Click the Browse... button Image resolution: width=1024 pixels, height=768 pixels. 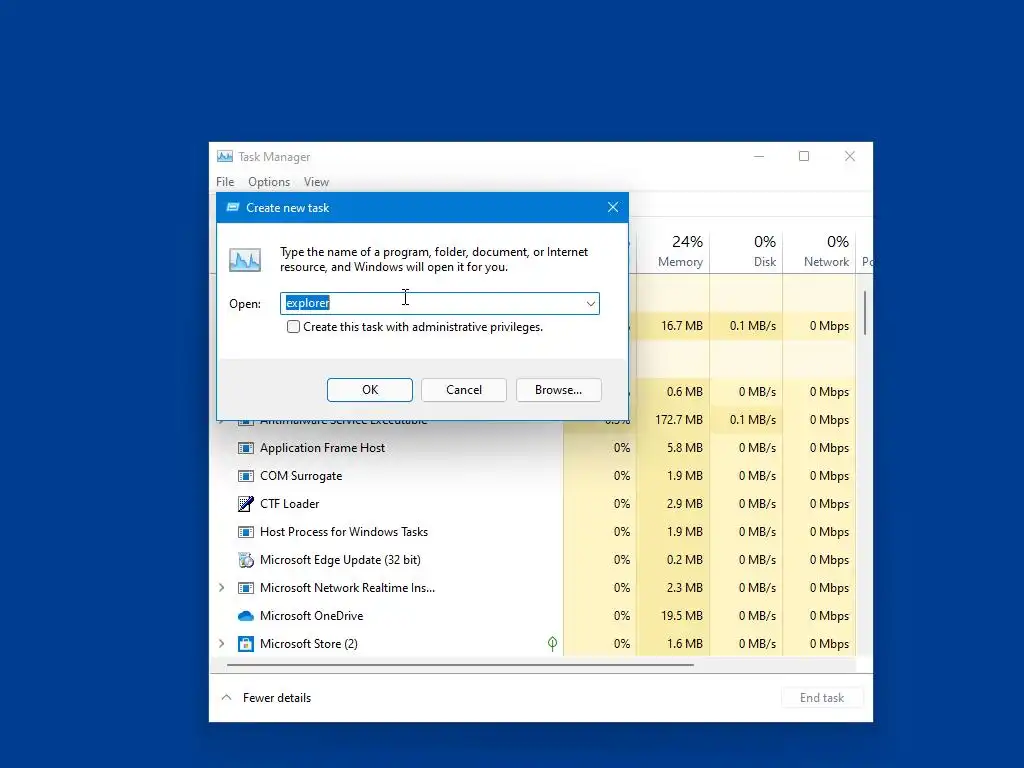(x=558, y=390)
